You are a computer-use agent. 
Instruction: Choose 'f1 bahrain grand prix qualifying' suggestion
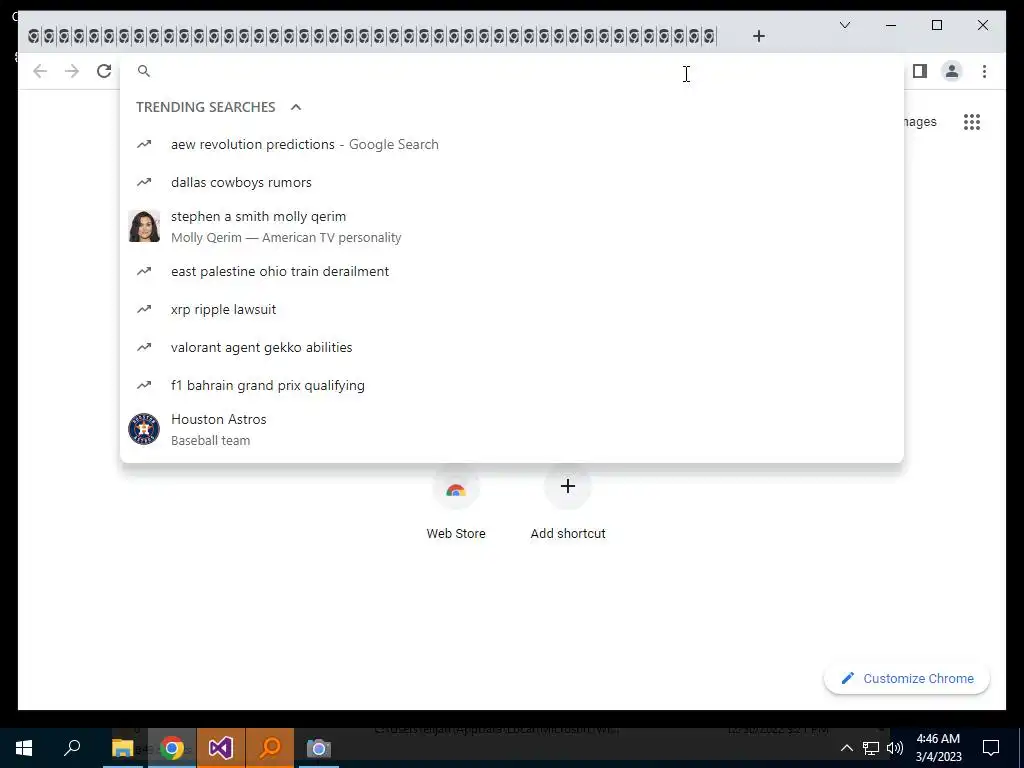512,385
